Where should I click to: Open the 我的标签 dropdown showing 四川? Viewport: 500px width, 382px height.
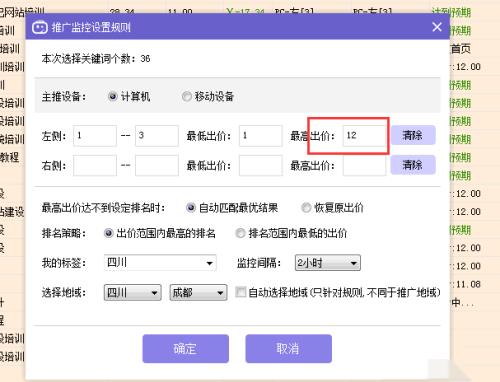pos(160,263)
